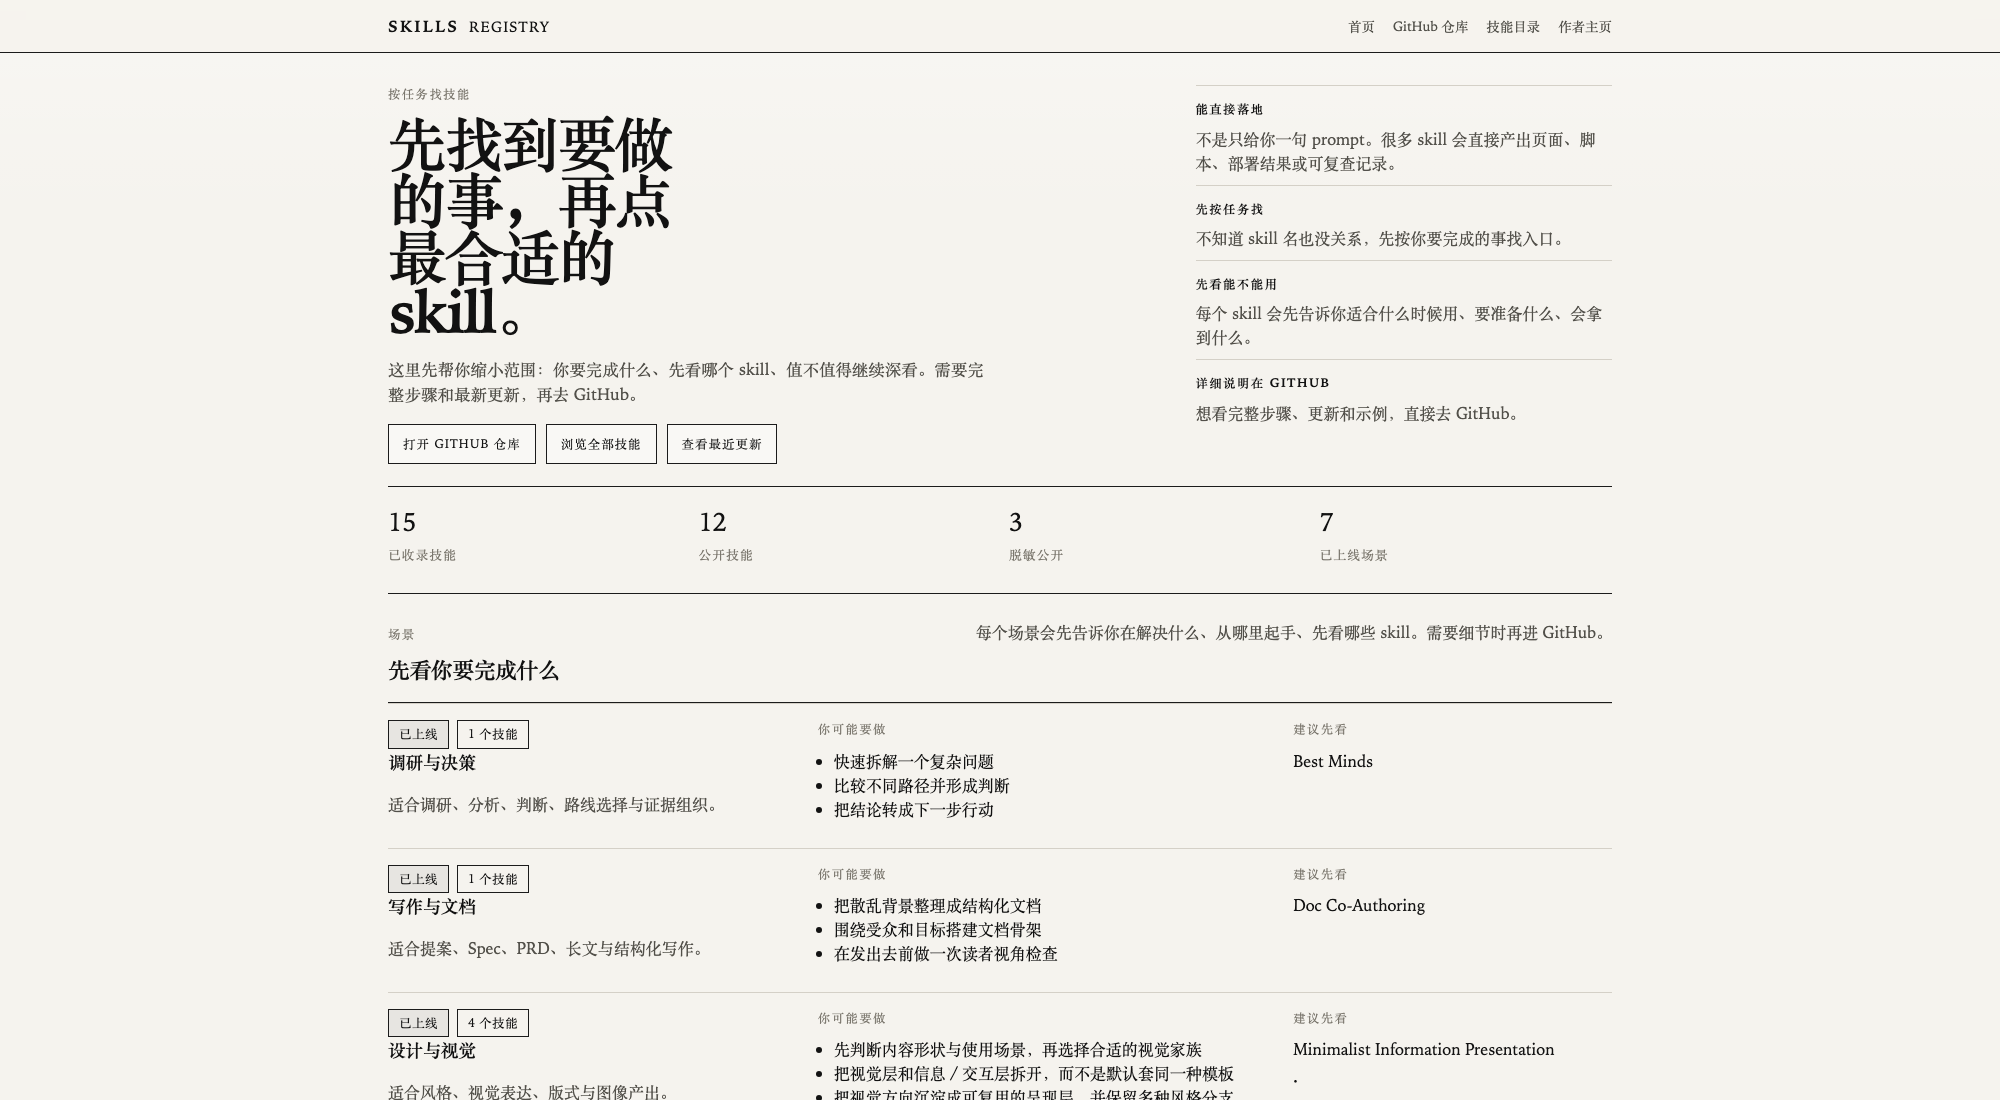Select the 先看能不能用 heading
Viewport: 2000px width, 1100px height.
(1236, 285)
